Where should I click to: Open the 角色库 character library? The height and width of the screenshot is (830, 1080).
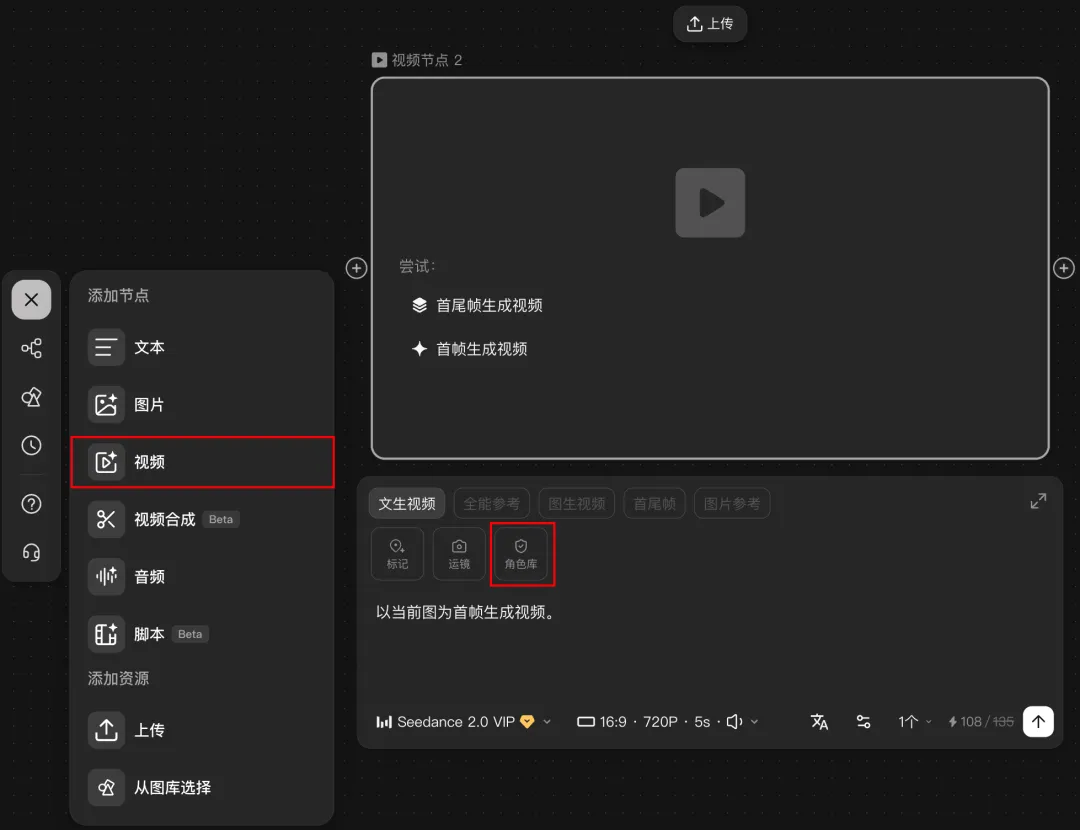(521, 554)
